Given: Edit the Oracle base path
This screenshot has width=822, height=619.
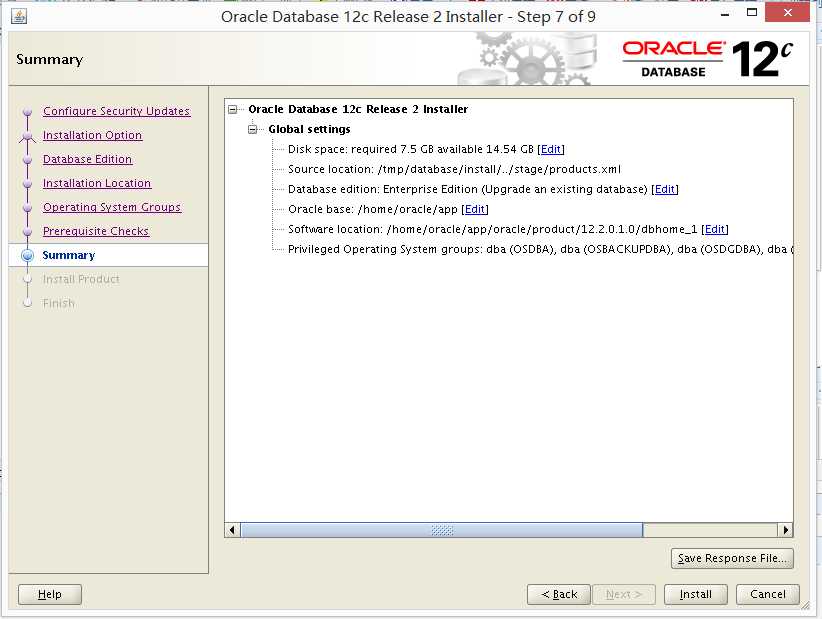Looking at the screenshot, I should 475,209.
